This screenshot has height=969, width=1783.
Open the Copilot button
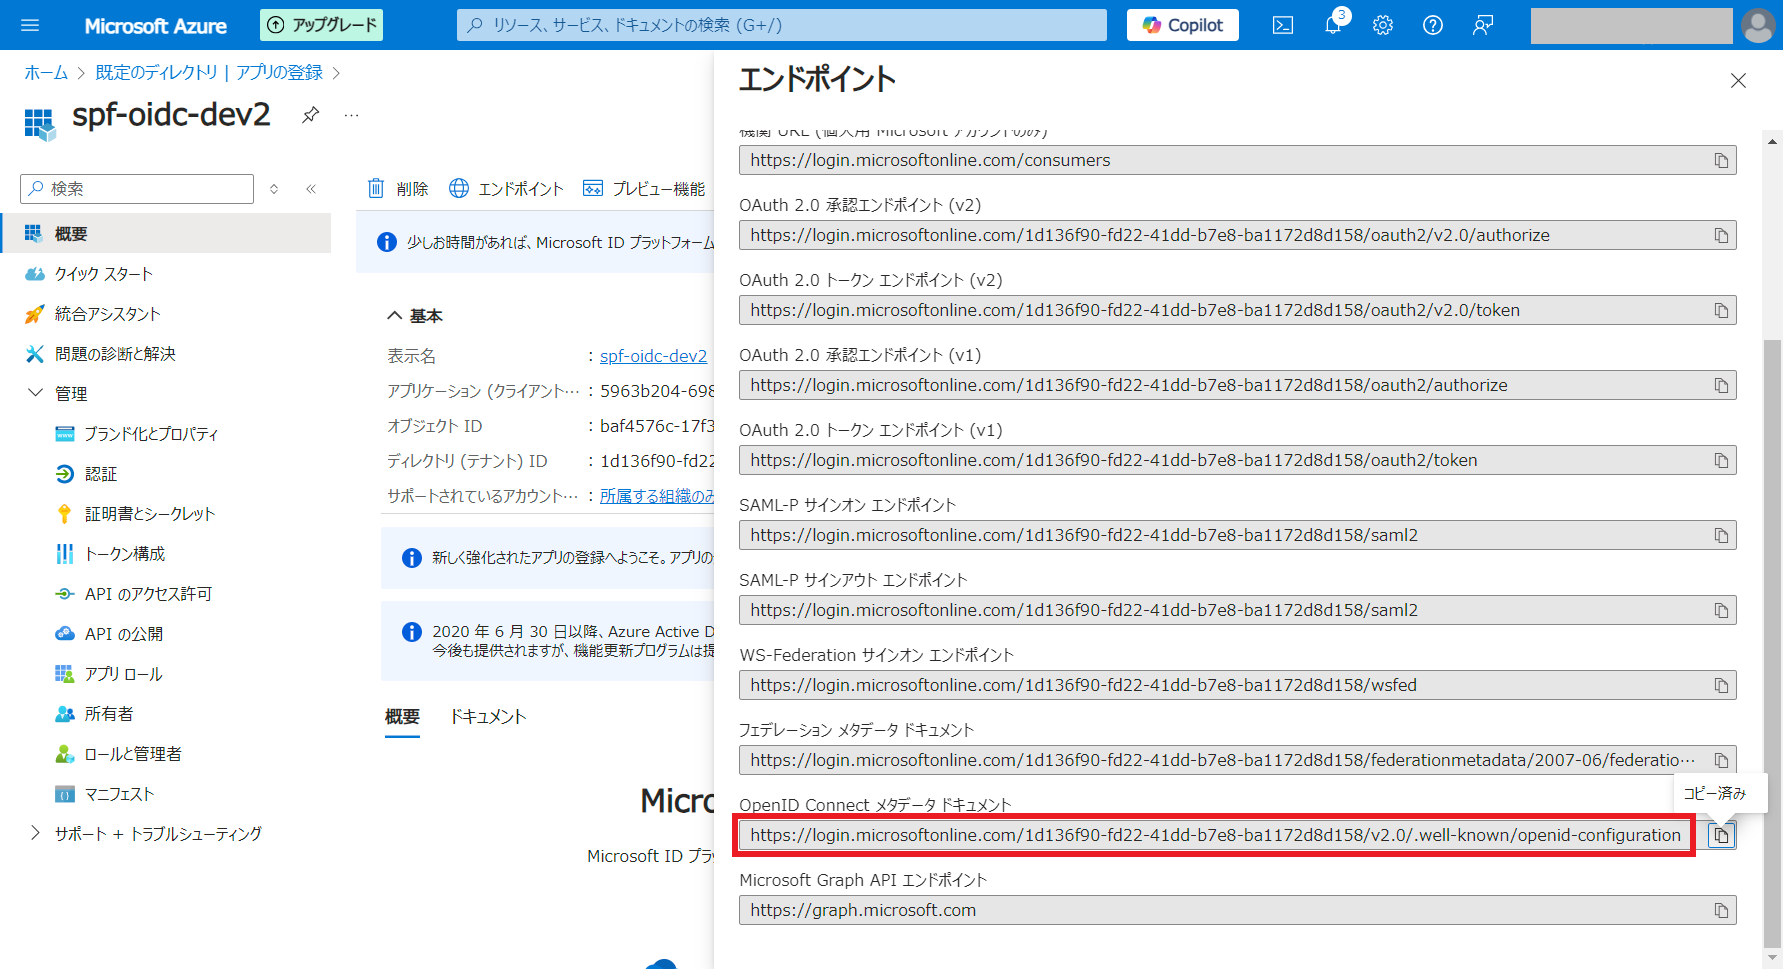(1182, 25)
